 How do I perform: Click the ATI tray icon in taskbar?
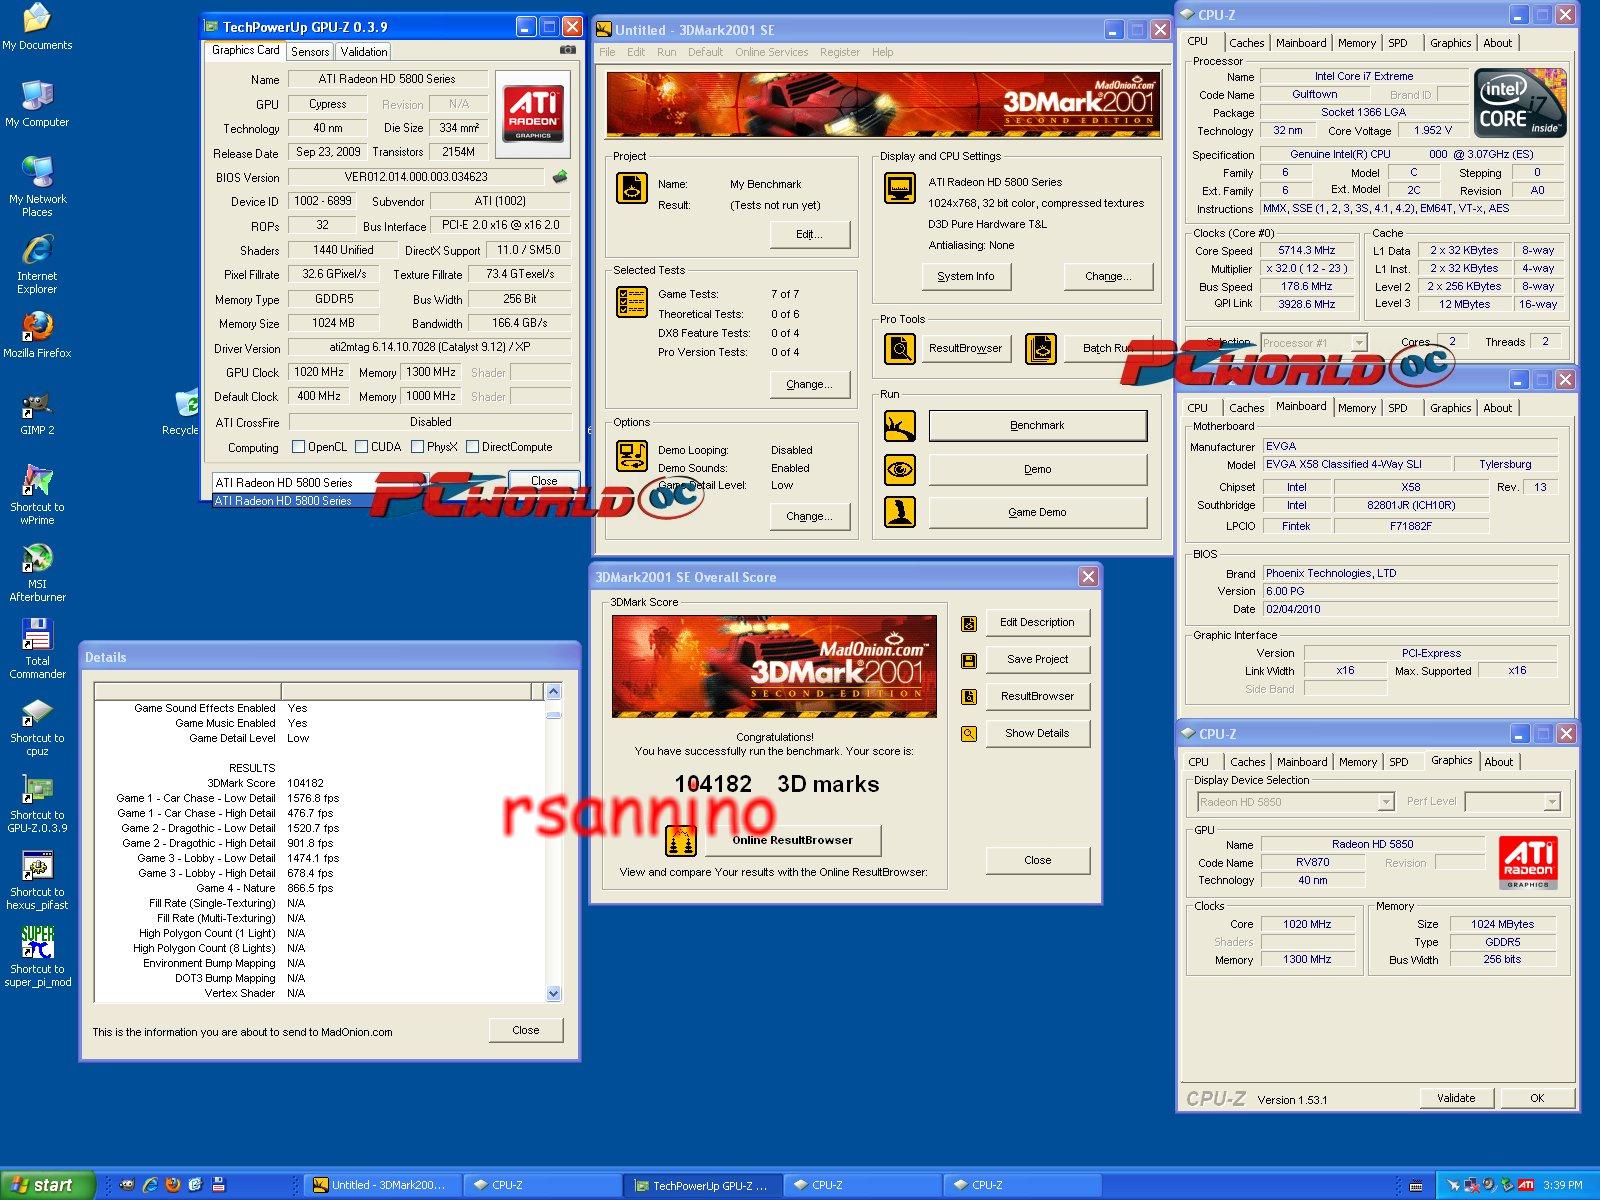[x=1525, y=1185]
